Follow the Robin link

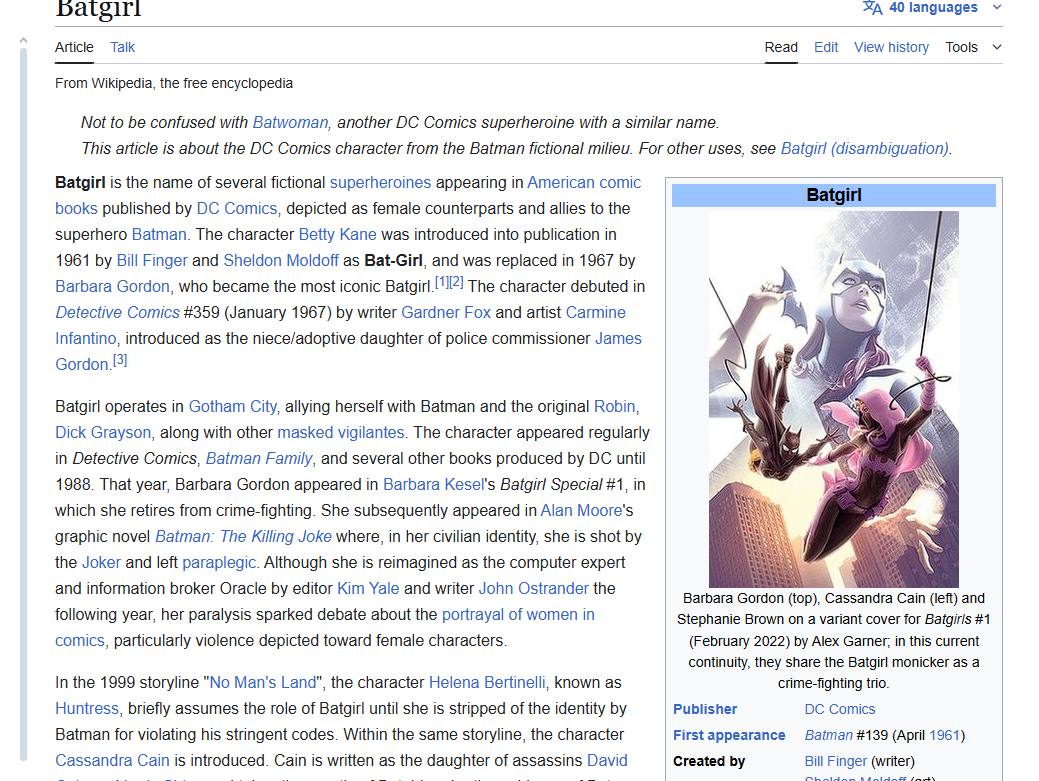point(614,406)
